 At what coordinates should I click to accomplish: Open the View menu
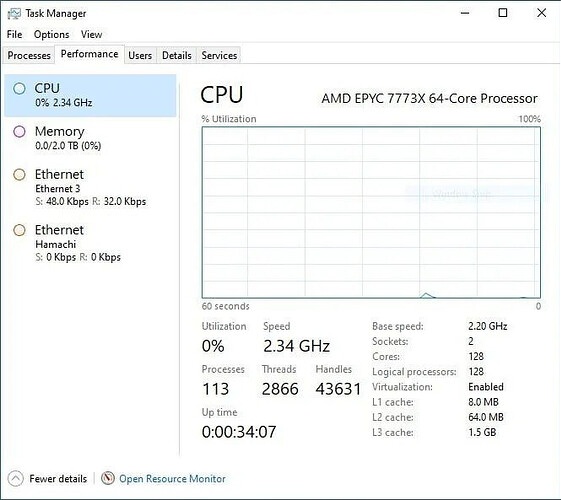[x=92, y=34]
